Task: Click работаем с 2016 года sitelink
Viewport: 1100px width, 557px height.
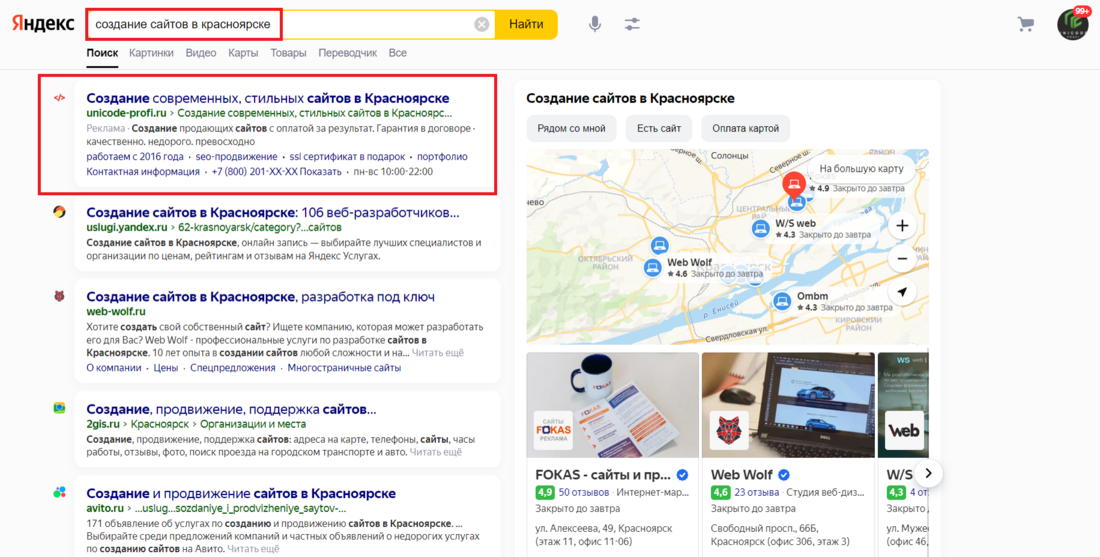Action: 135,156
